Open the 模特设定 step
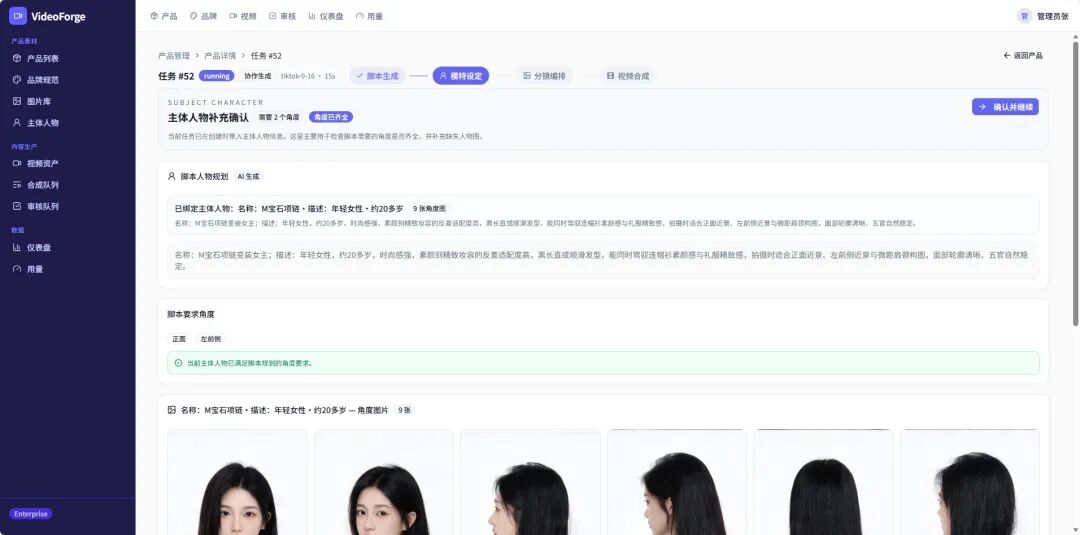Image resolution: width=1080 pixels, height=535 pixels. 461,76
